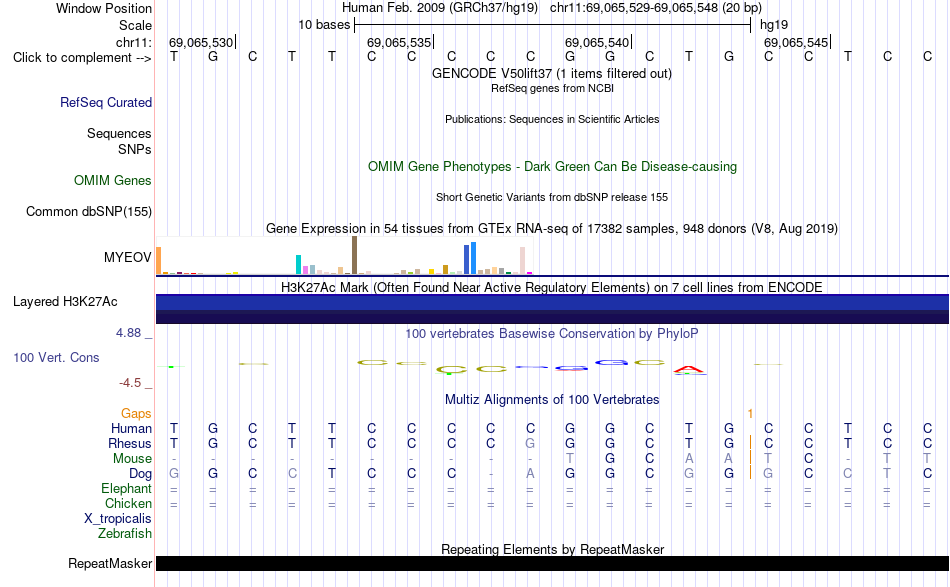950x587 pixels.
Task: Click the tall brown bar in MYEOV chart
Action: (x=354, y=256)
